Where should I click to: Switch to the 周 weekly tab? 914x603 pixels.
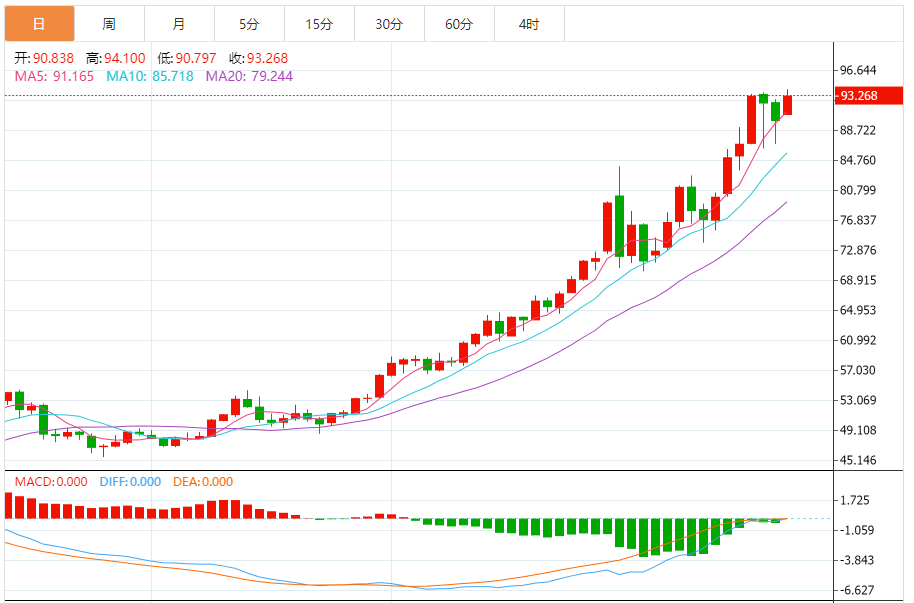tap(109, 24)
